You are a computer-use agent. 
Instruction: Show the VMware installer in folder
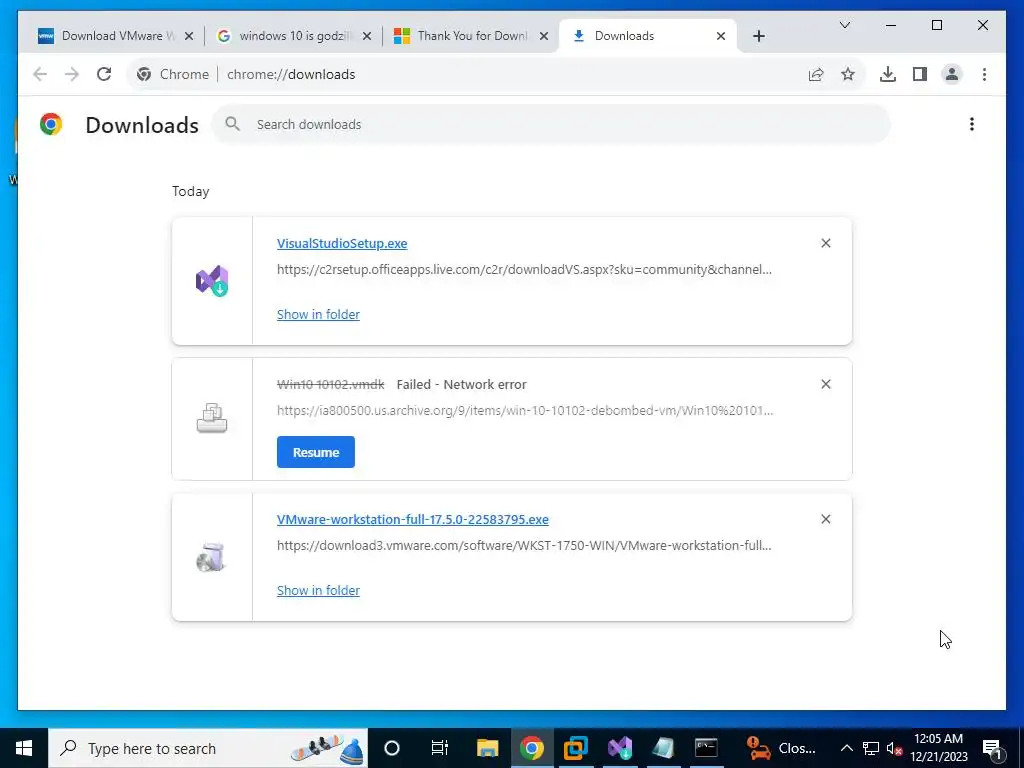click(318, 590)
